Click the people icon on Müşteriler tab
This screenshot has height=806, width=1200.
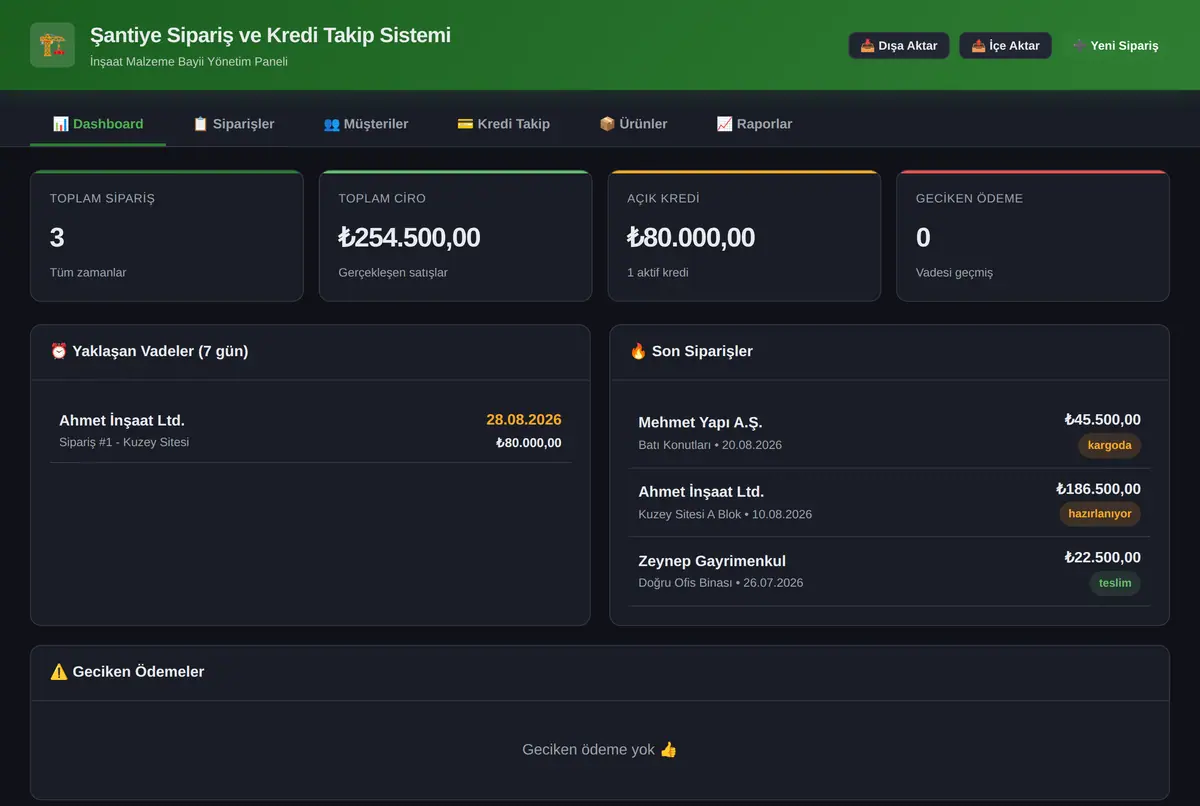click(332, 124)
